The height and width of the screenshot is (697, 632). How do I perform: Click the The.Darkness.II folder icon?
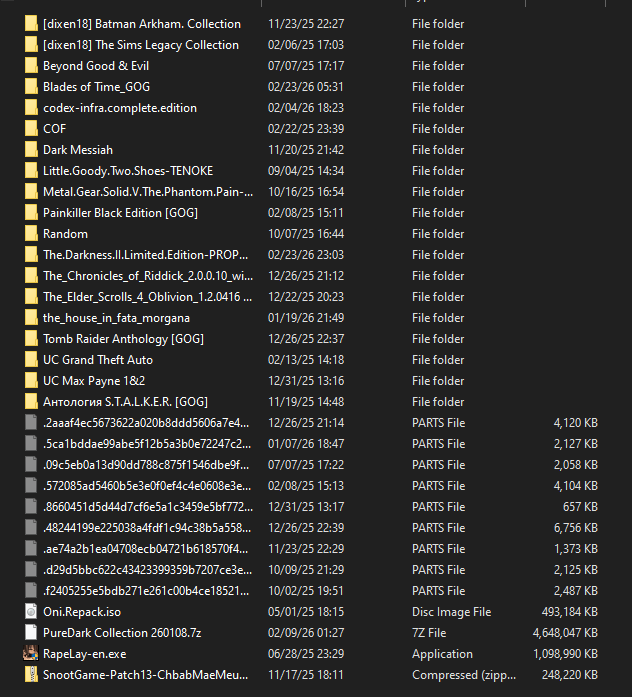click(31, 255)
